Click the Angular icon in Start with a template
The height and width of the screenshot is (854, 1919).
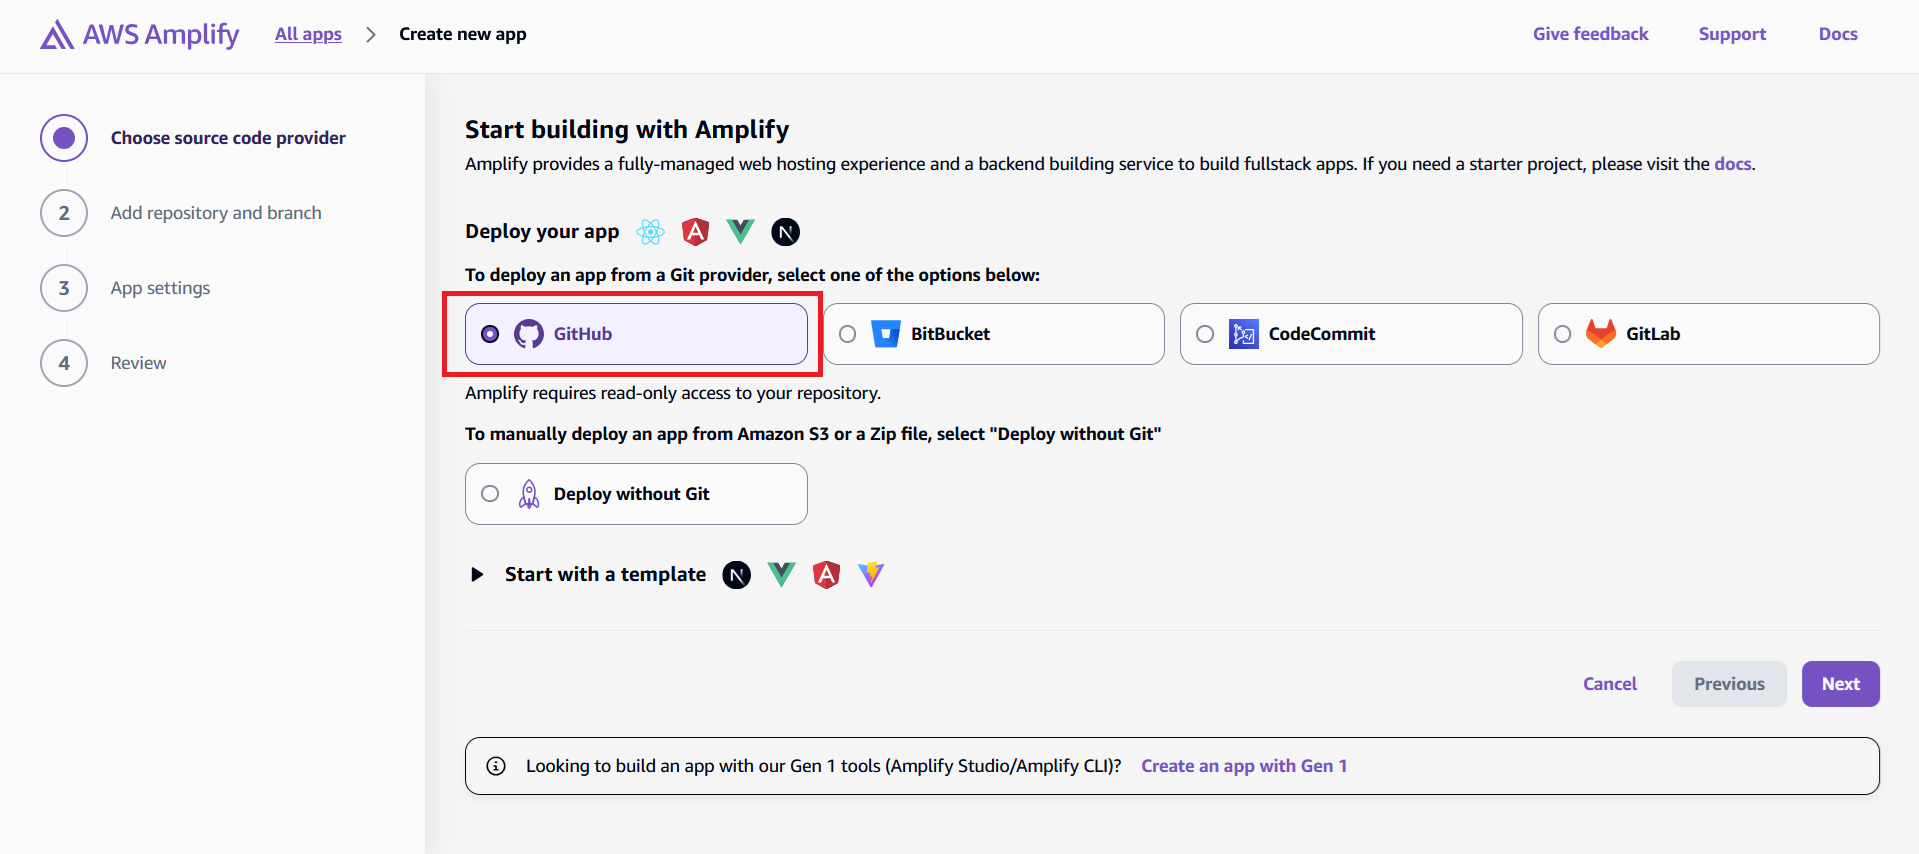pyautogui.click(x=826, y=575)
